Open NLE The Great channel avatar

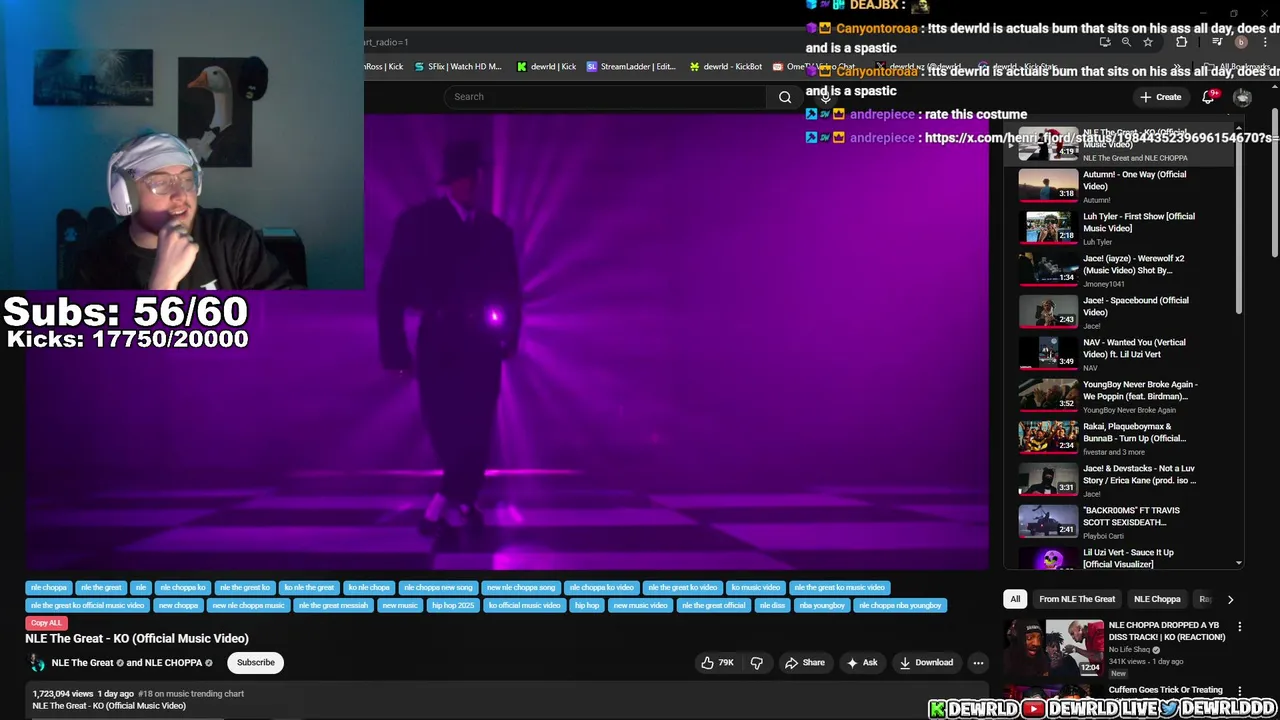tap(38, 663)
